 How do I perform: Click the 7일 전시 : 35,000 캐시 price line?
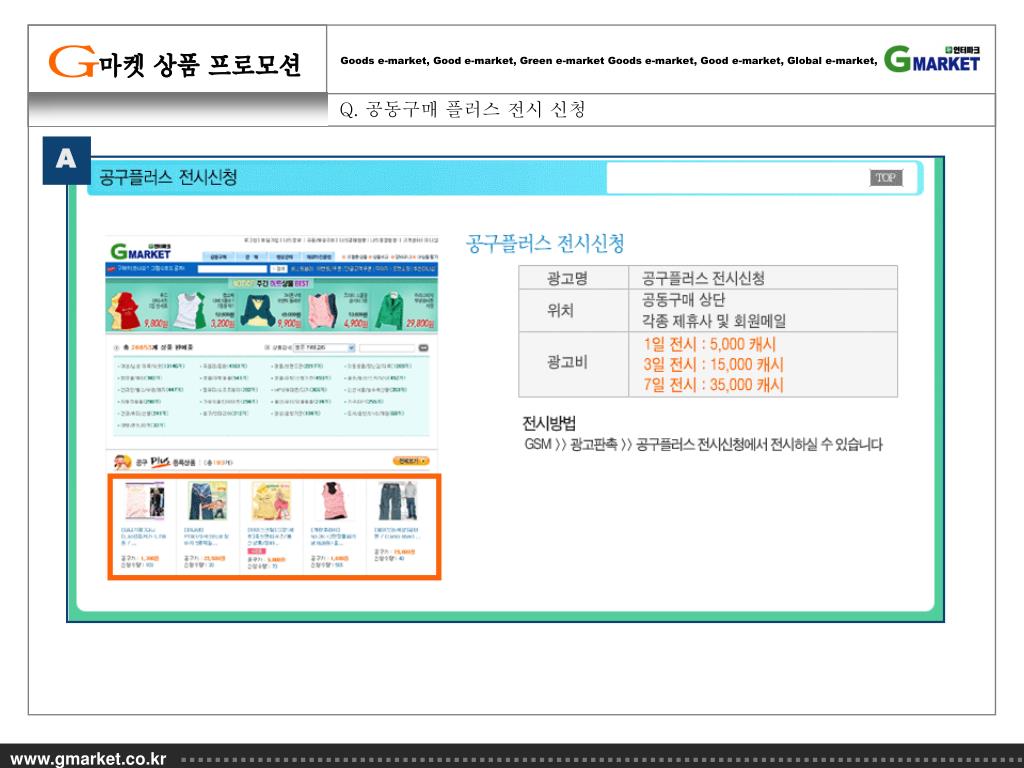point(712,385)
